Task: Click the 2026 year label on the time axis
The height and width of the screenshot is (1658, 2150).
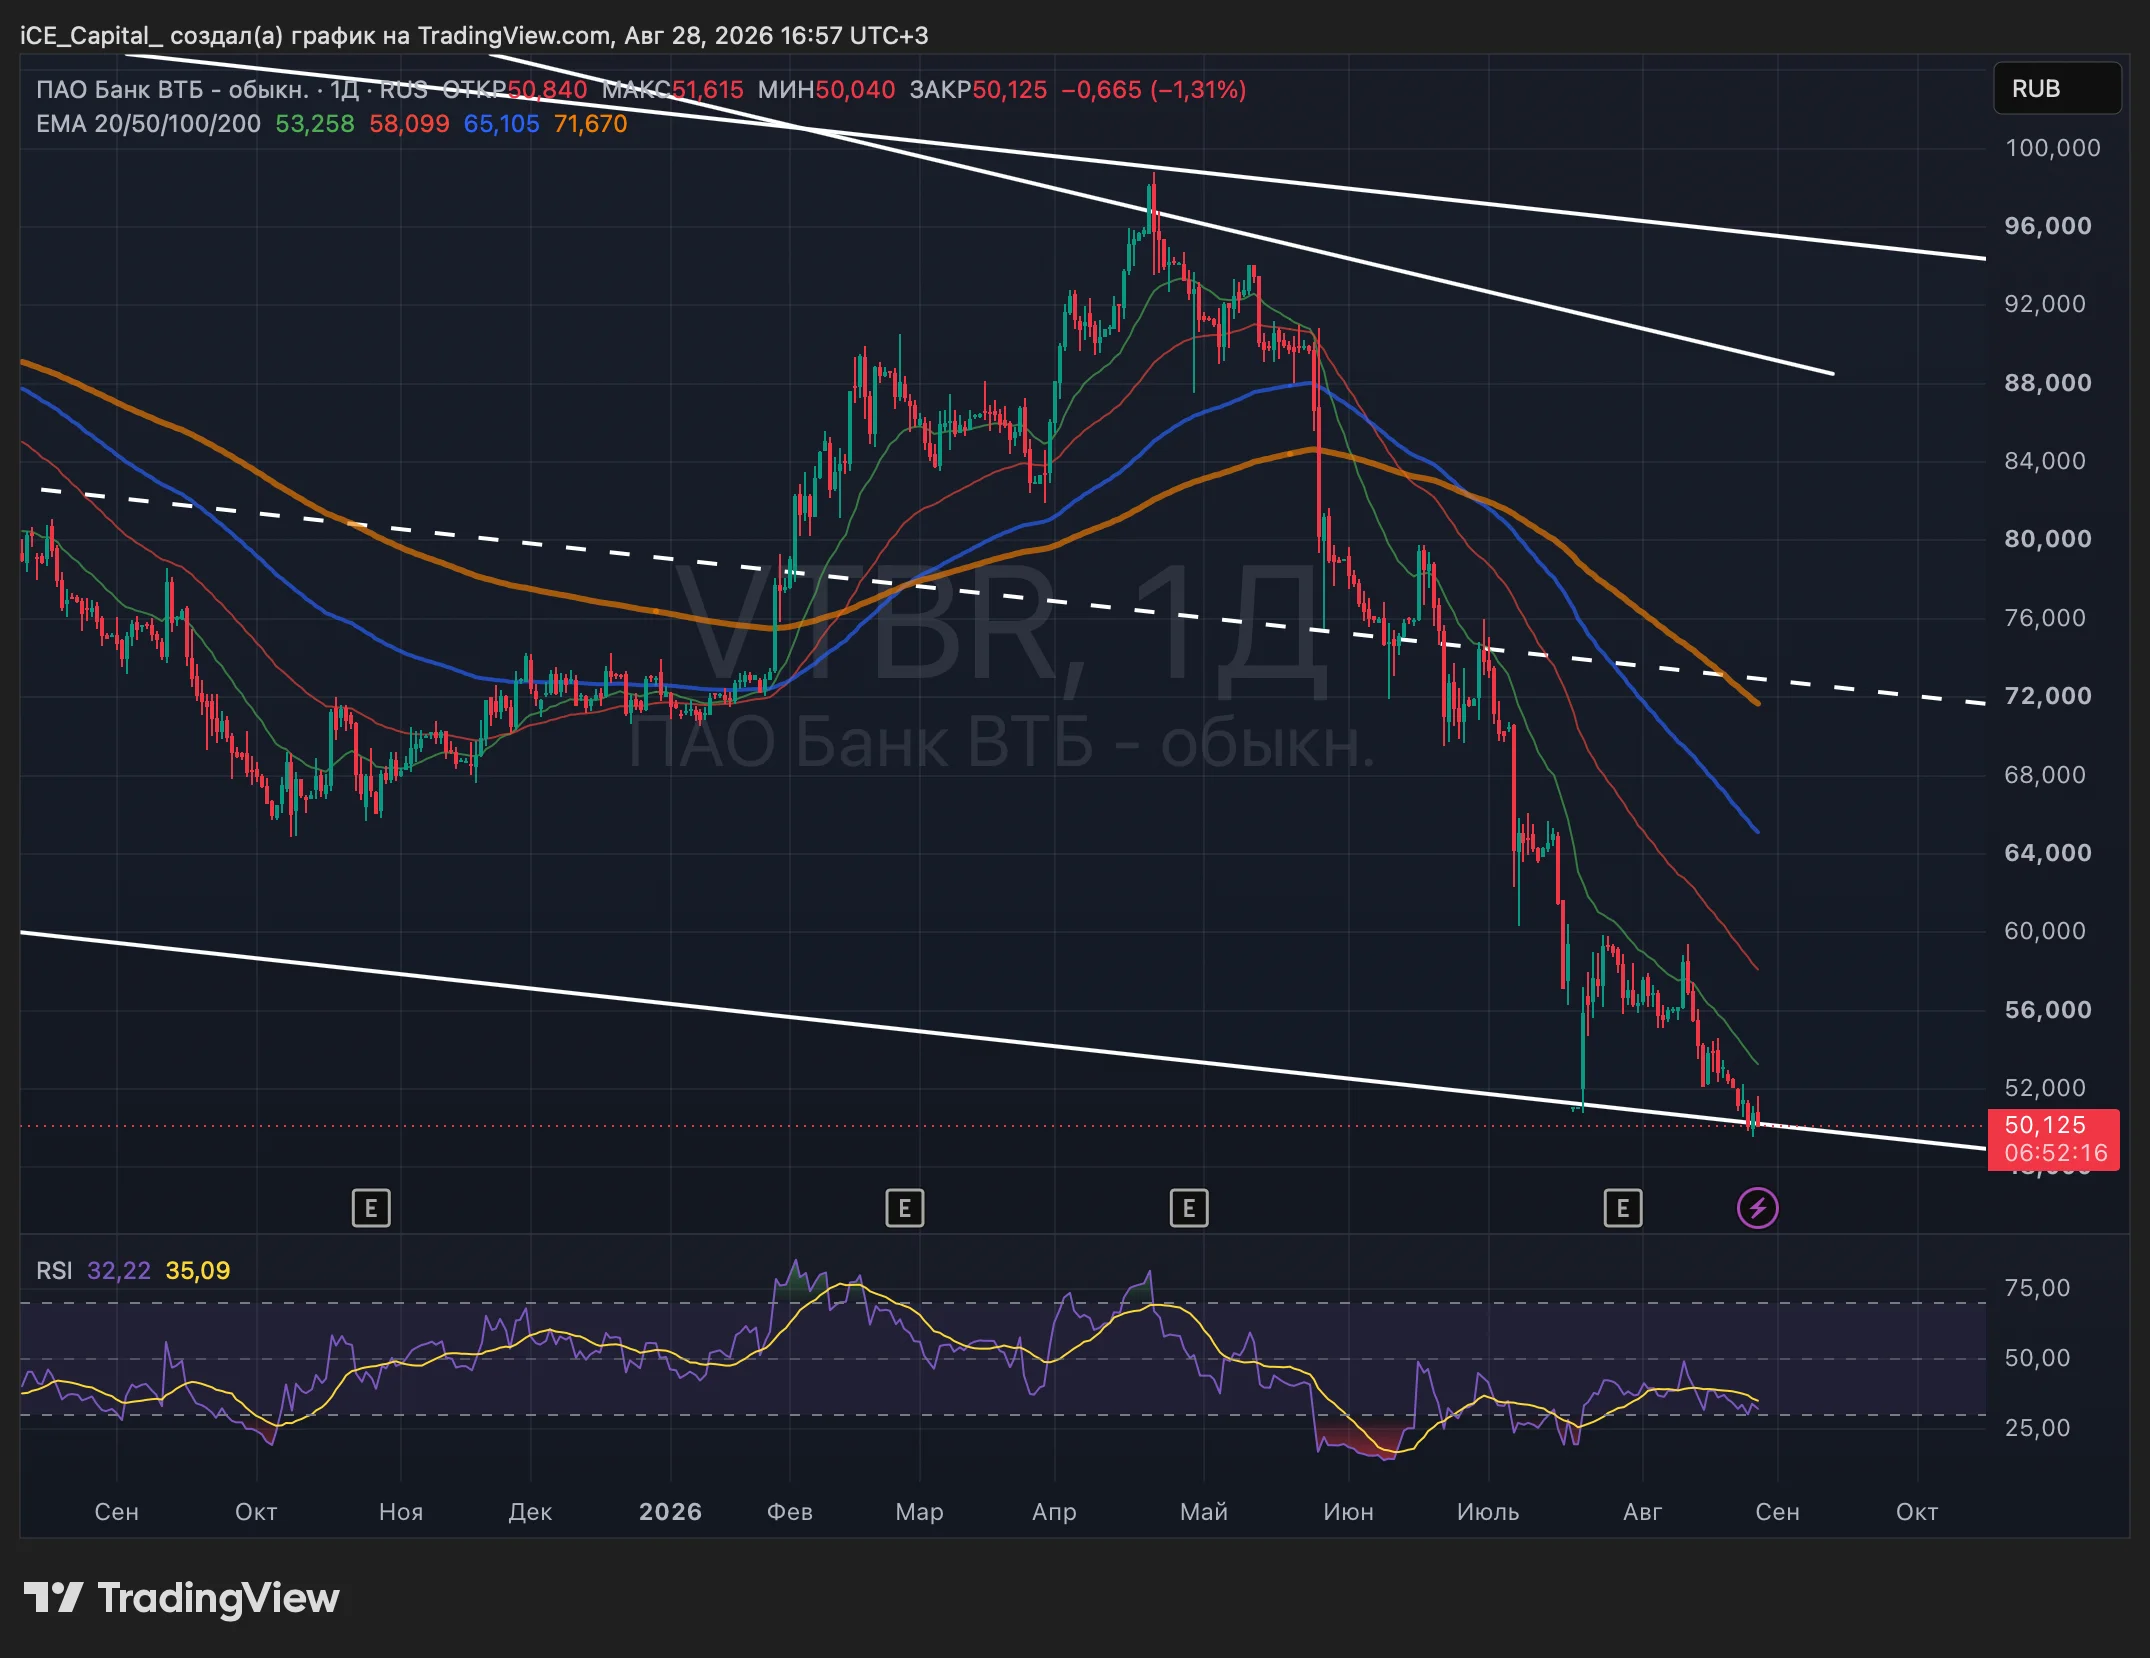Action: 670,1512
